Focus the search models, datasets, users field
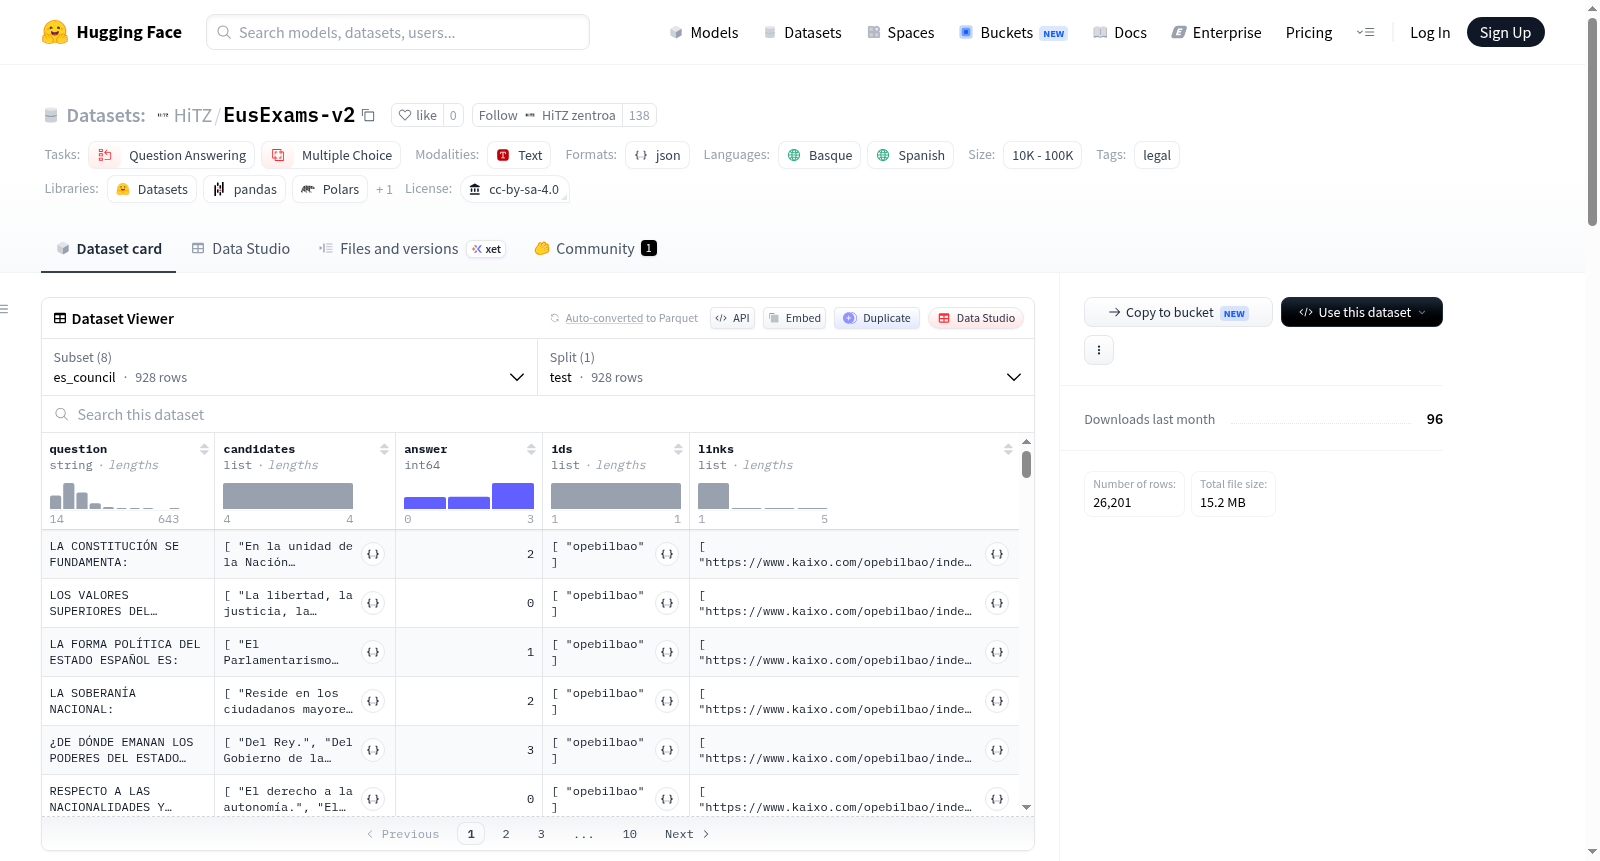Viewport: 1600px width, 861px height. click(398, 32)
